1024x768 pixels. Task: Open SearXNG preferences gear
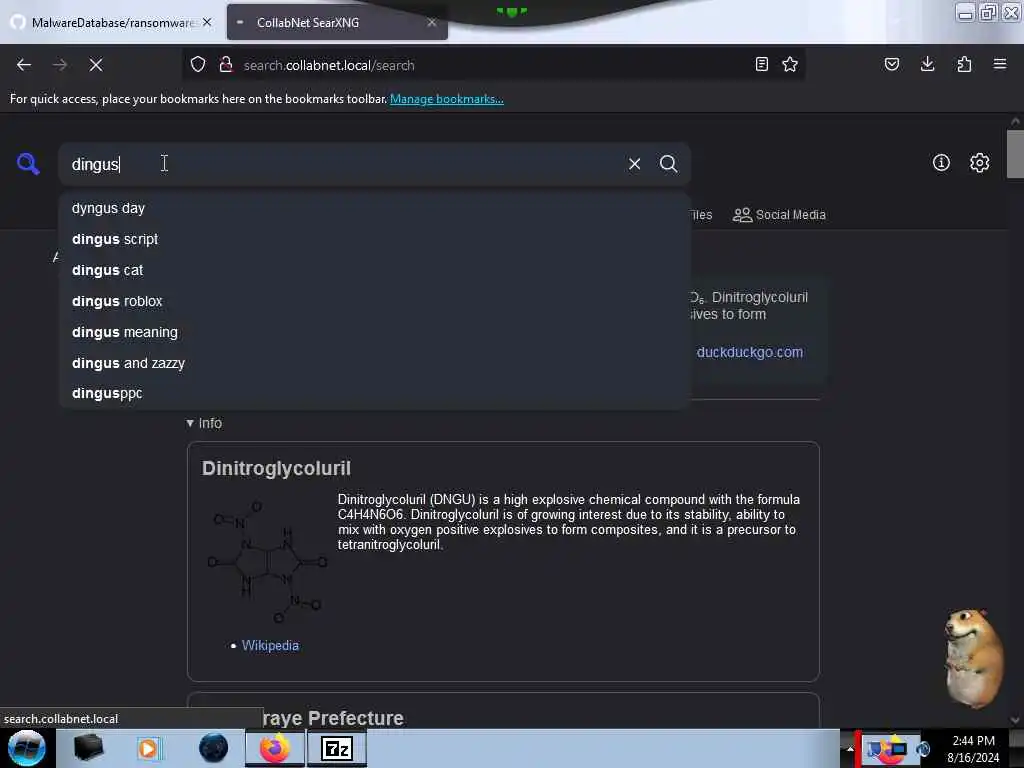click(x=980, y=163)
